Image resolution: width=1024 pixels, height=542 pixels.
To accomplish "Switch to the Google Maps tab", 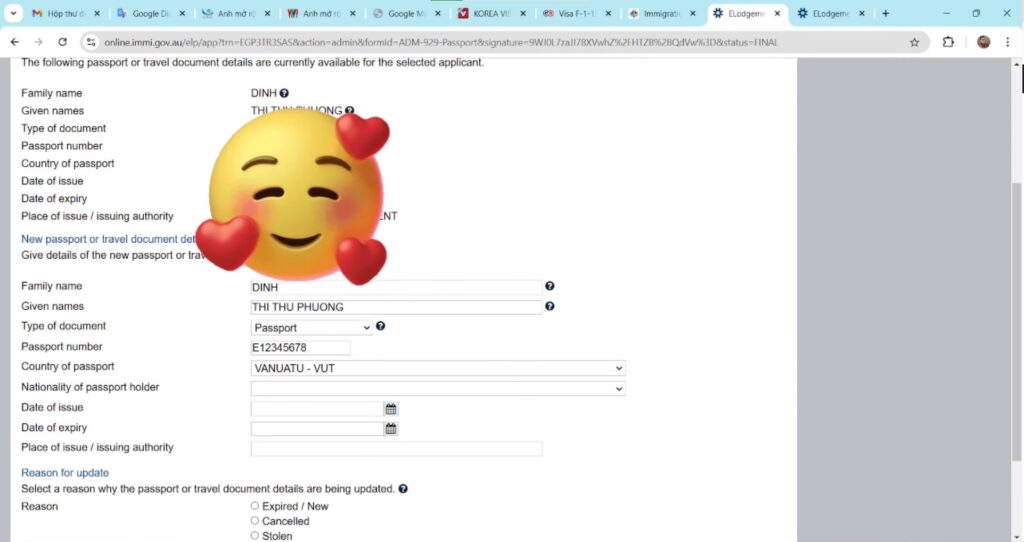I will tap(406, 14).
